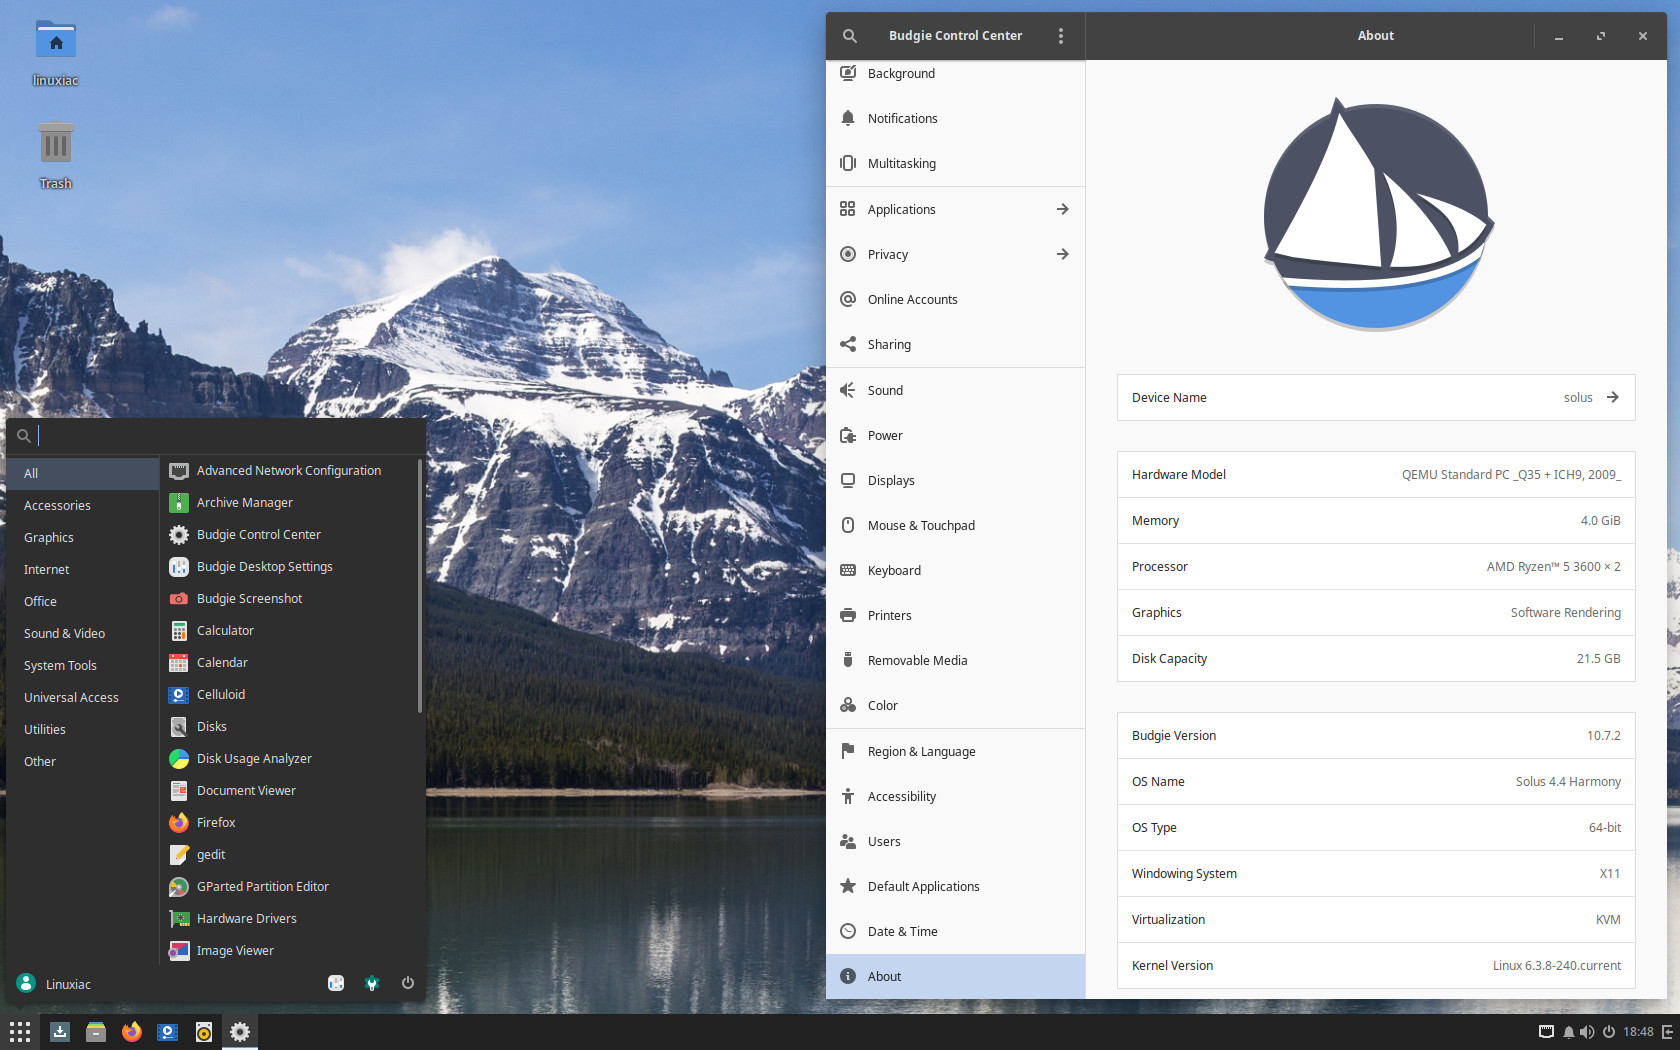Select the Graphics category
This screenshot has width=1680, height=1050.
(83, 537)
